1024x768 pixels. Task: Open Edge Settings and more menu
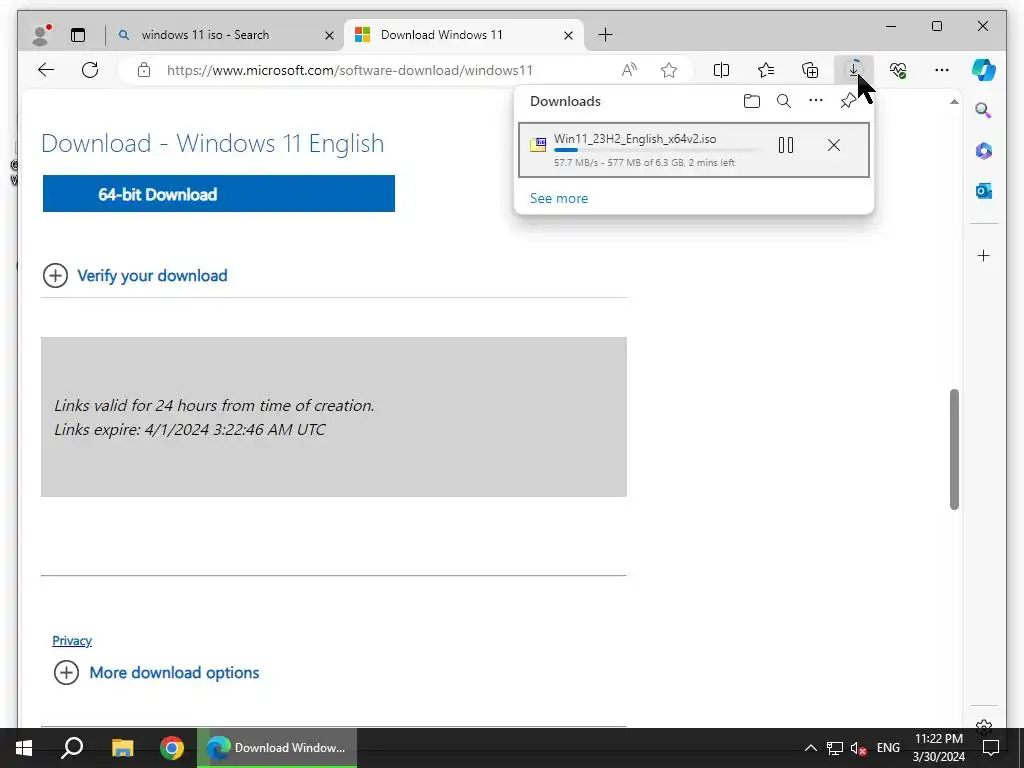pyautogui.click(x=942, y=70)
